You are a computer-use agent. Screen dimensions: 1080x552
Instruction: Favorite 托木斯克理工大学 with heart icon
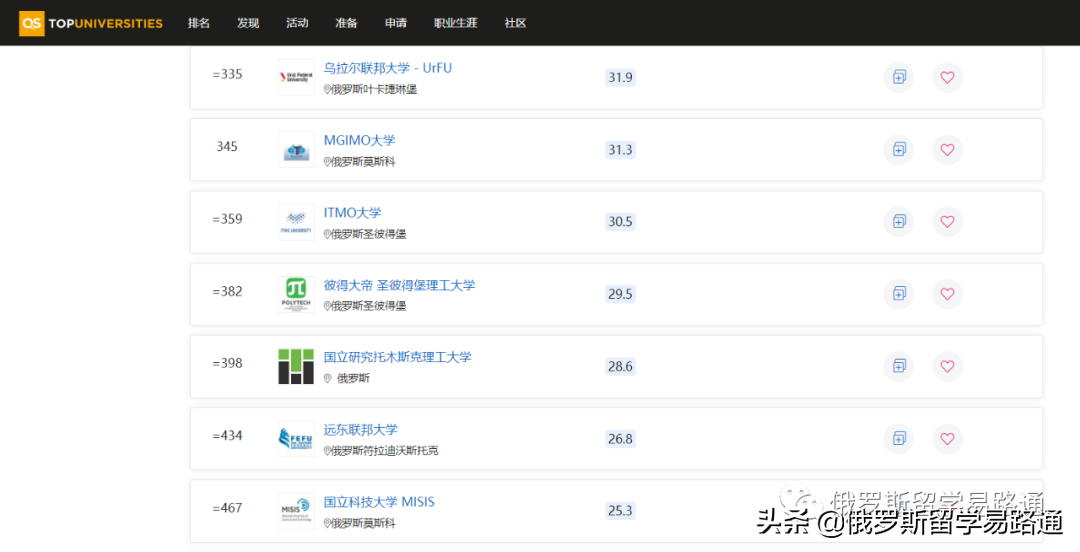948,366
